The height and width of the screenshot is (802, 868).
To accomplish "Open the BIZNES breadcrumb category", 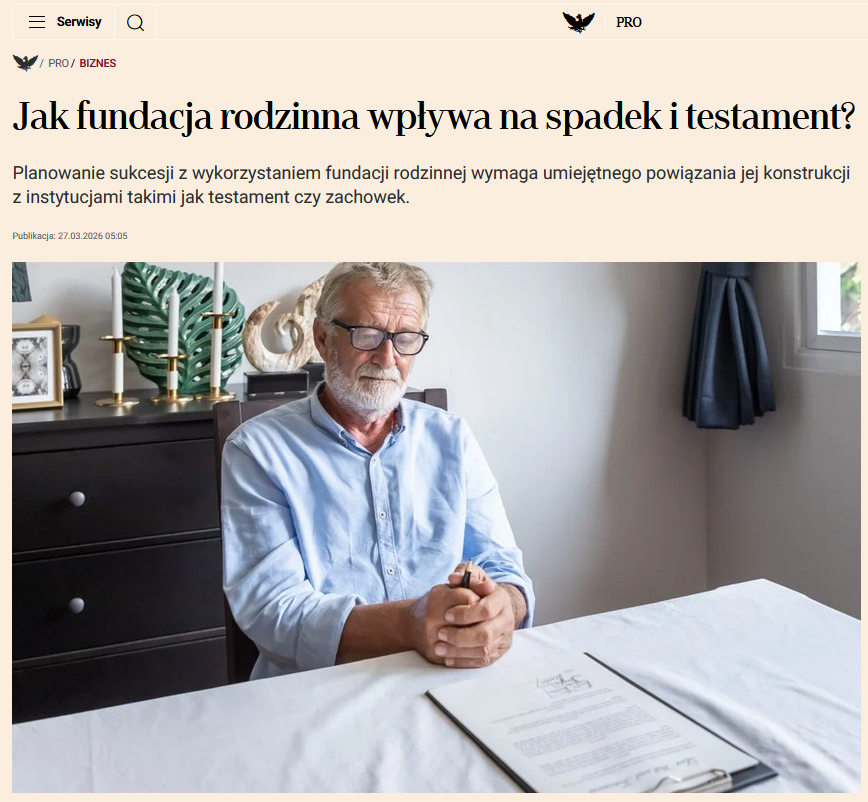I will tap(97, 63).
